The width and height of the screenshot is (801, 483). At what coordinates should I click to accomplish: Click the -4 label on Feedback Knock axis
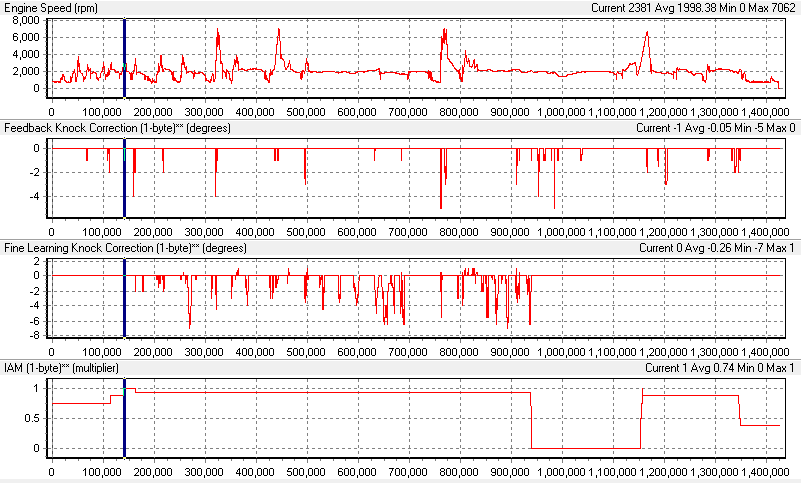pos(34,196)
